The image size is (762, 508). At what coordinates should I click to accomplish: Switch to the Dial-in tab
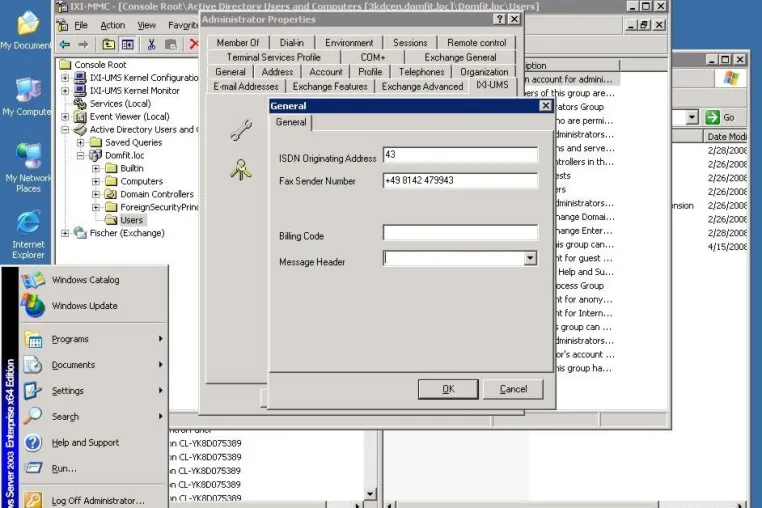(x=292, y=43)
